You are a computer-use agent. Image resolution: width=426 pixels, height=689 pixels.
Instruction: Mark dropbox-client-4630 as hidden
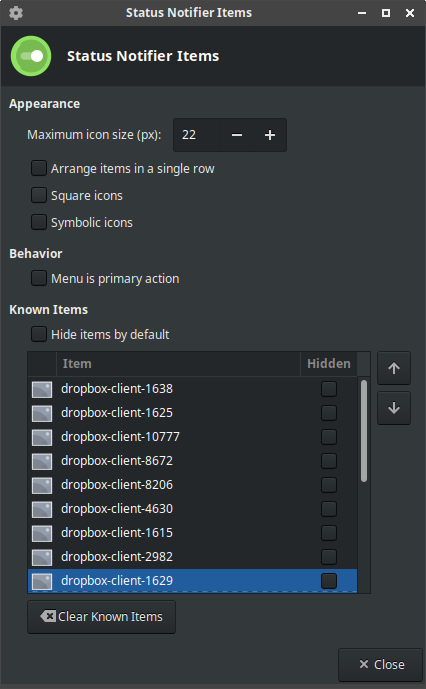[329, 509]
